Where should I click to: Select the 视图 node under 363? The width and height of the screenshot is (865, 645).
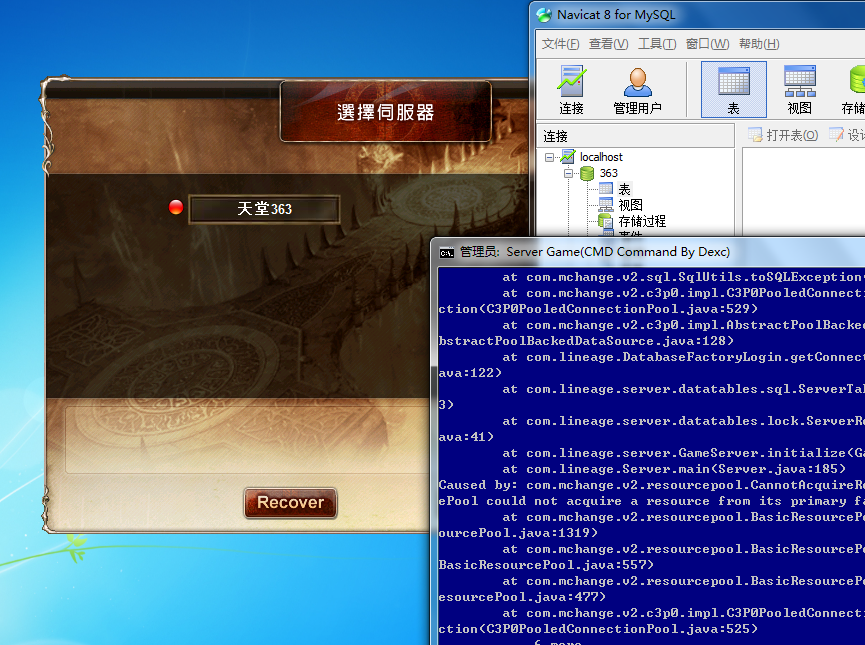[630, 205]
